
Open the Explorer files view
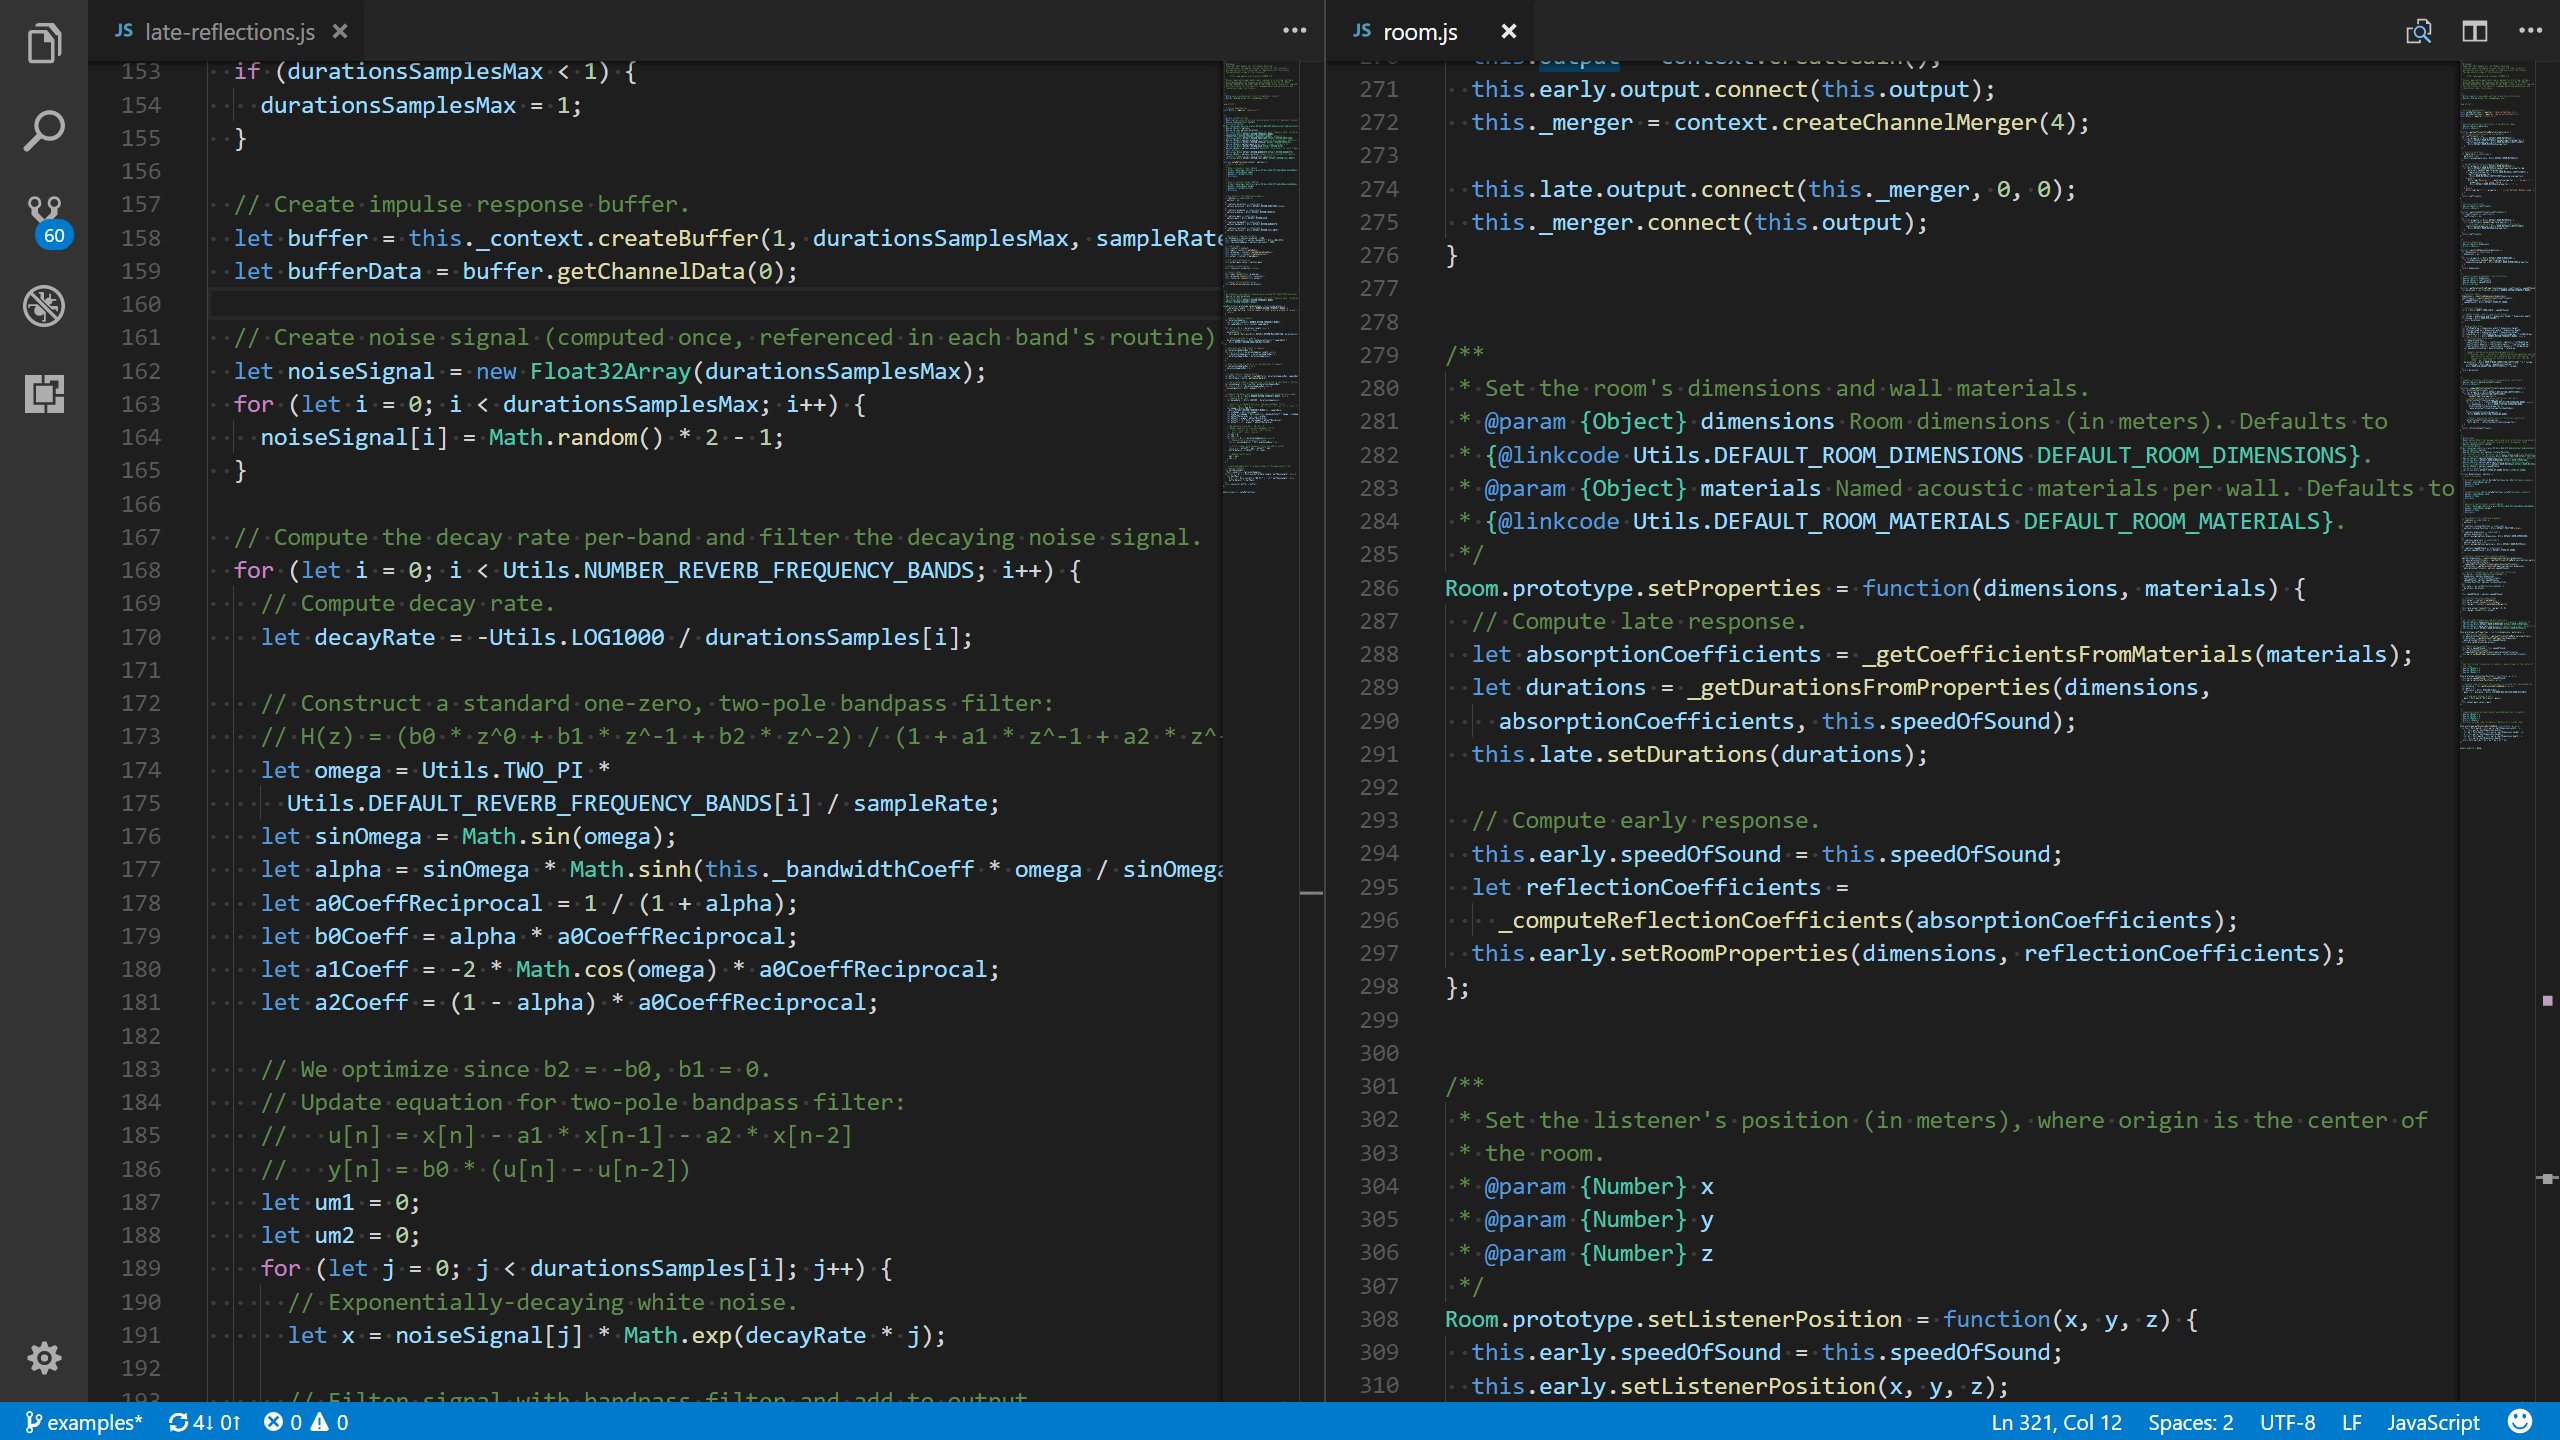point(44,44)
